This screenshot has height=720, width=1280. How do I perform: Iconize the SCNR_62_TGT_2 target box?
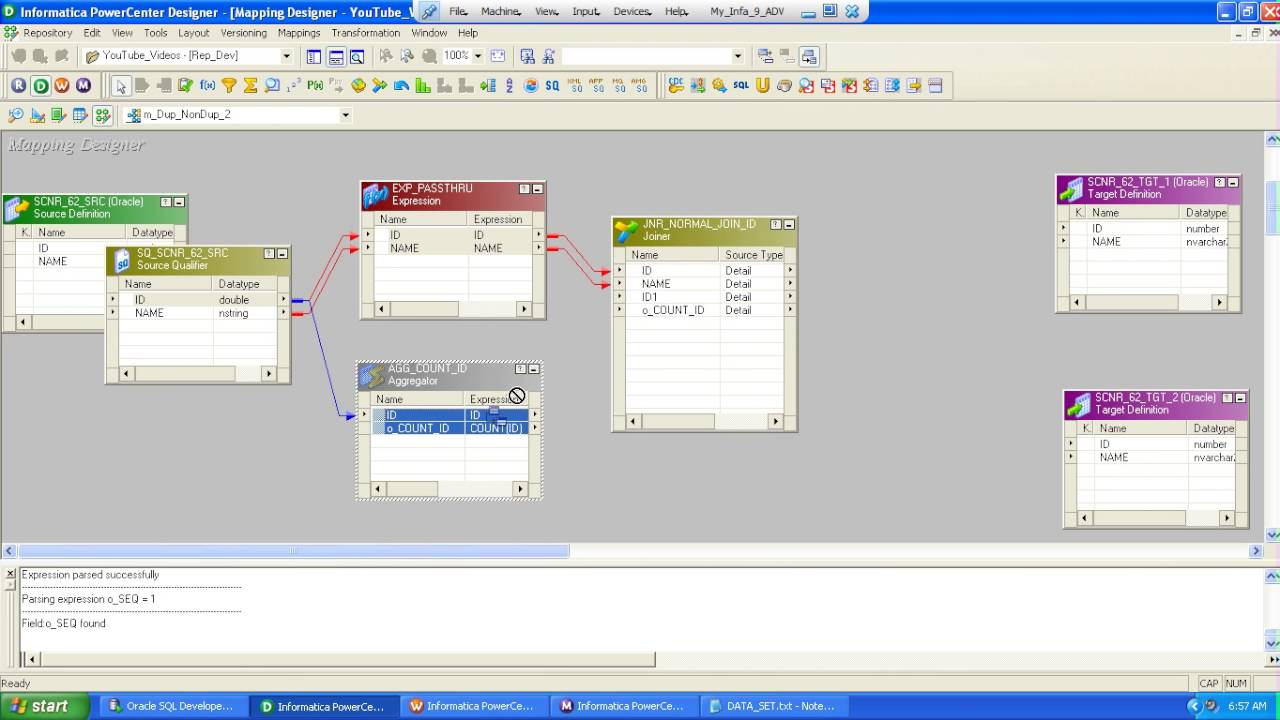click(1240, 398)
